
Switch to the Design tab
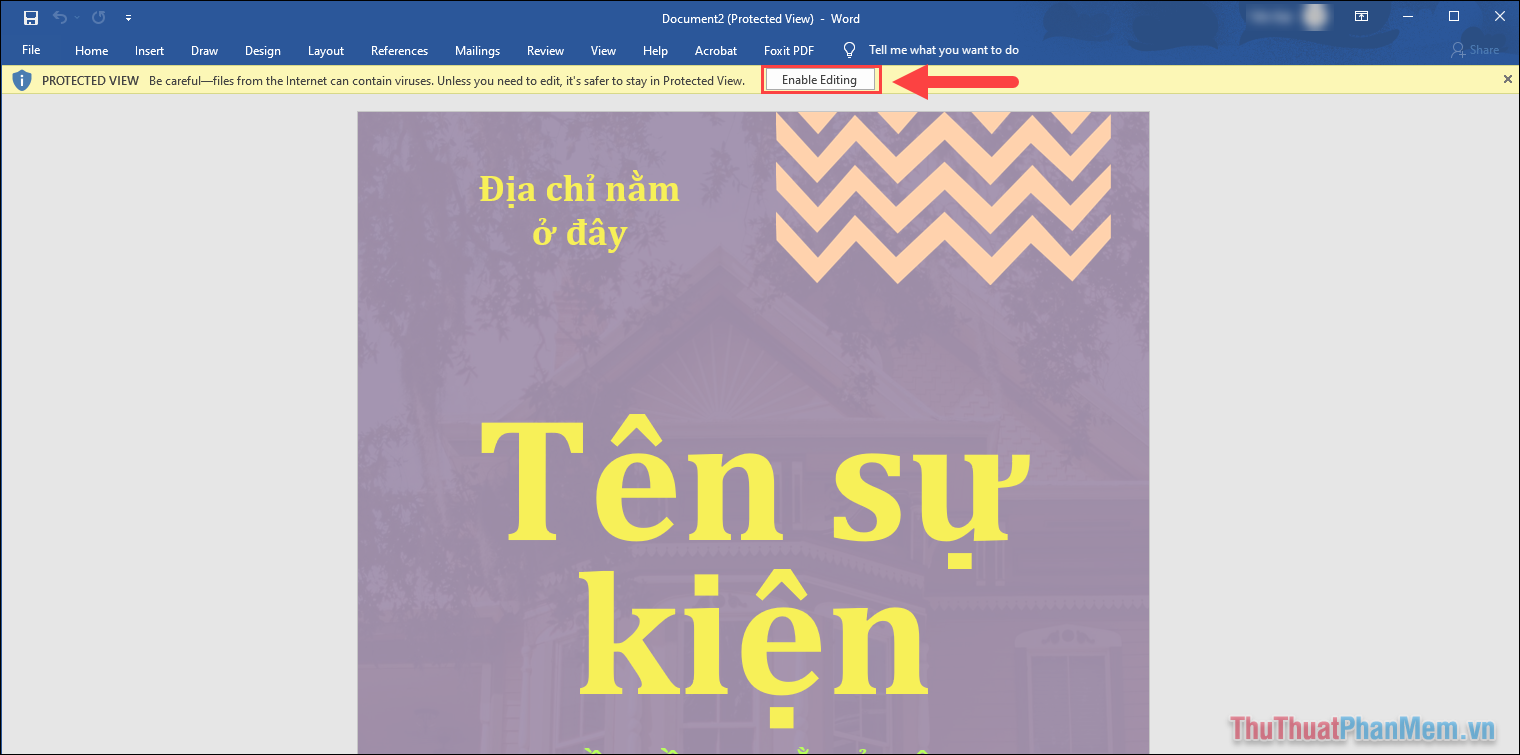[262, 49]
